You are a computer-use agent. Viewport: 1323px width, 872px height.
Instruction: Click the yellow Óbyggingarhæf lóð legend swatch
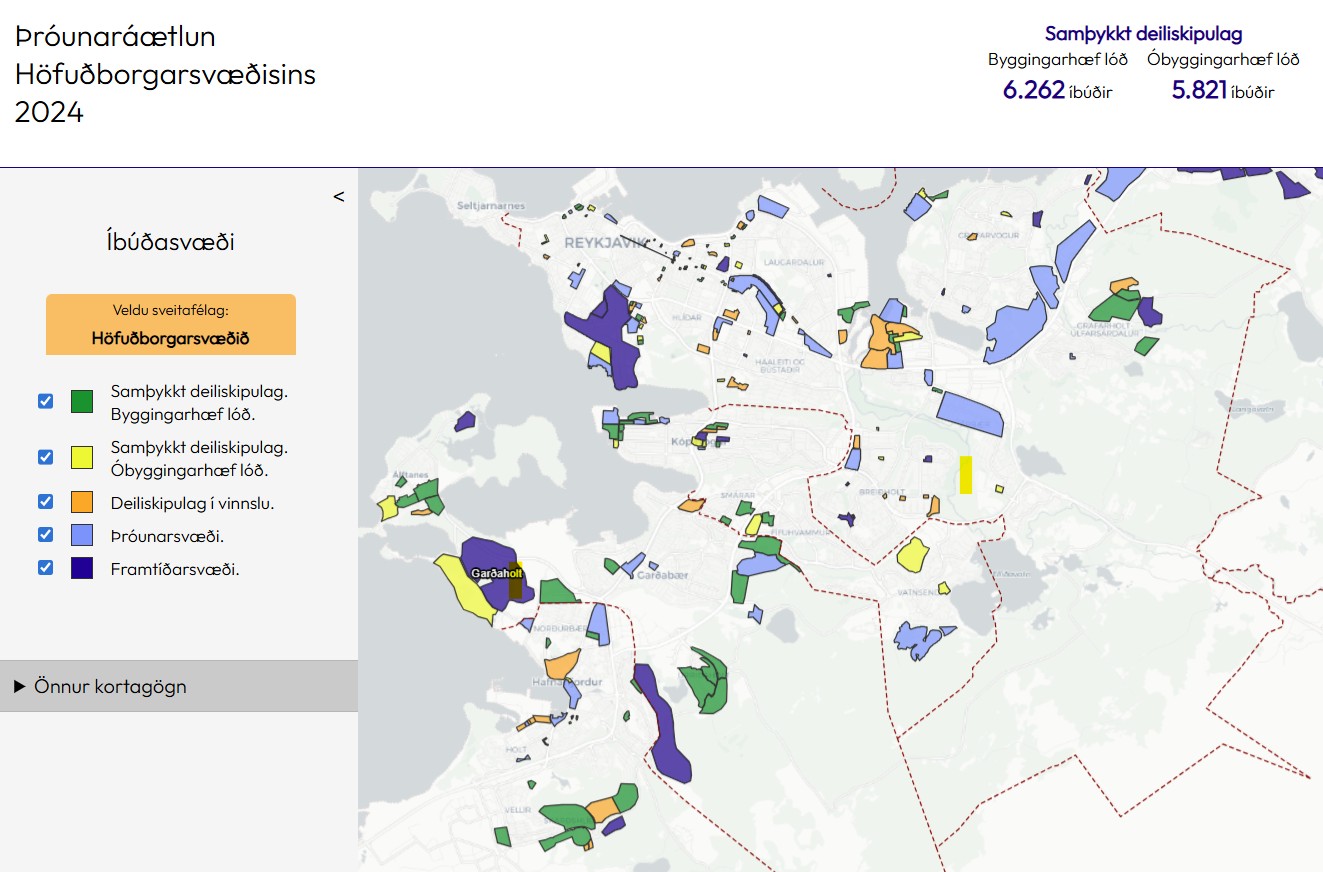coord(82,457)
